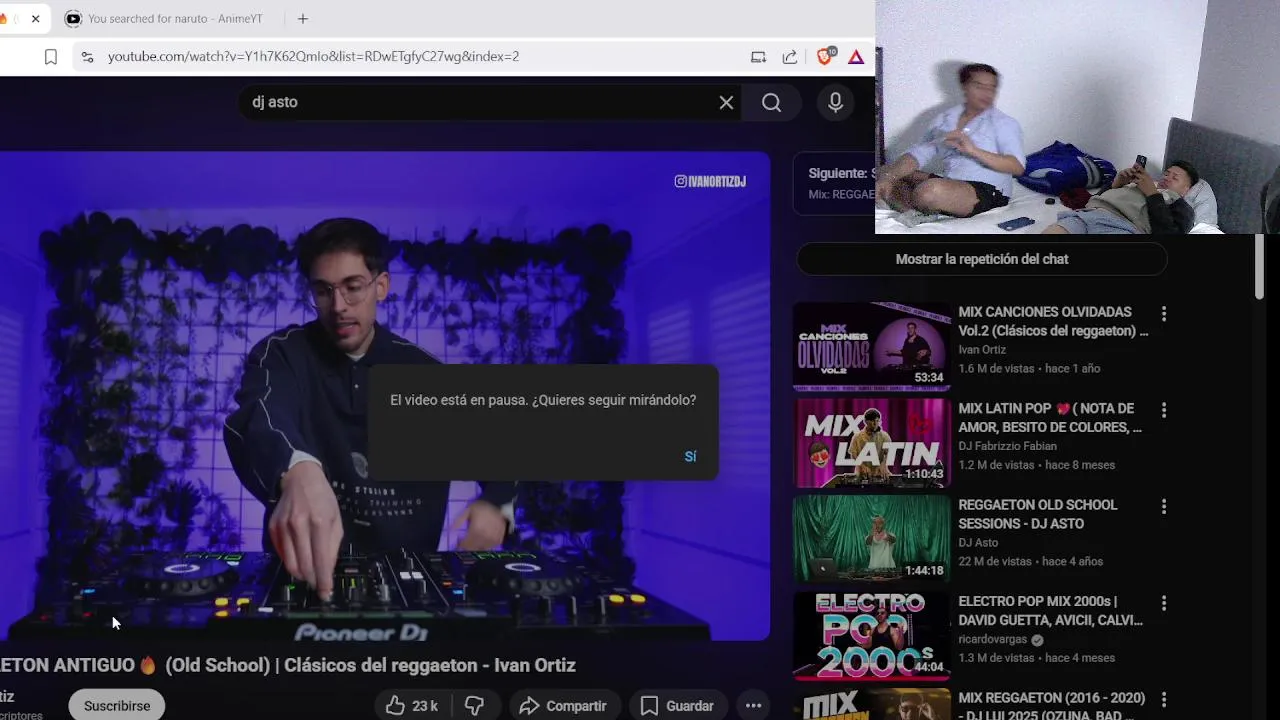This screenshot has height=720, width=1280.
Task: Open options menu for Reggaeton Old School Sessions
Action: coord(1163,507)
